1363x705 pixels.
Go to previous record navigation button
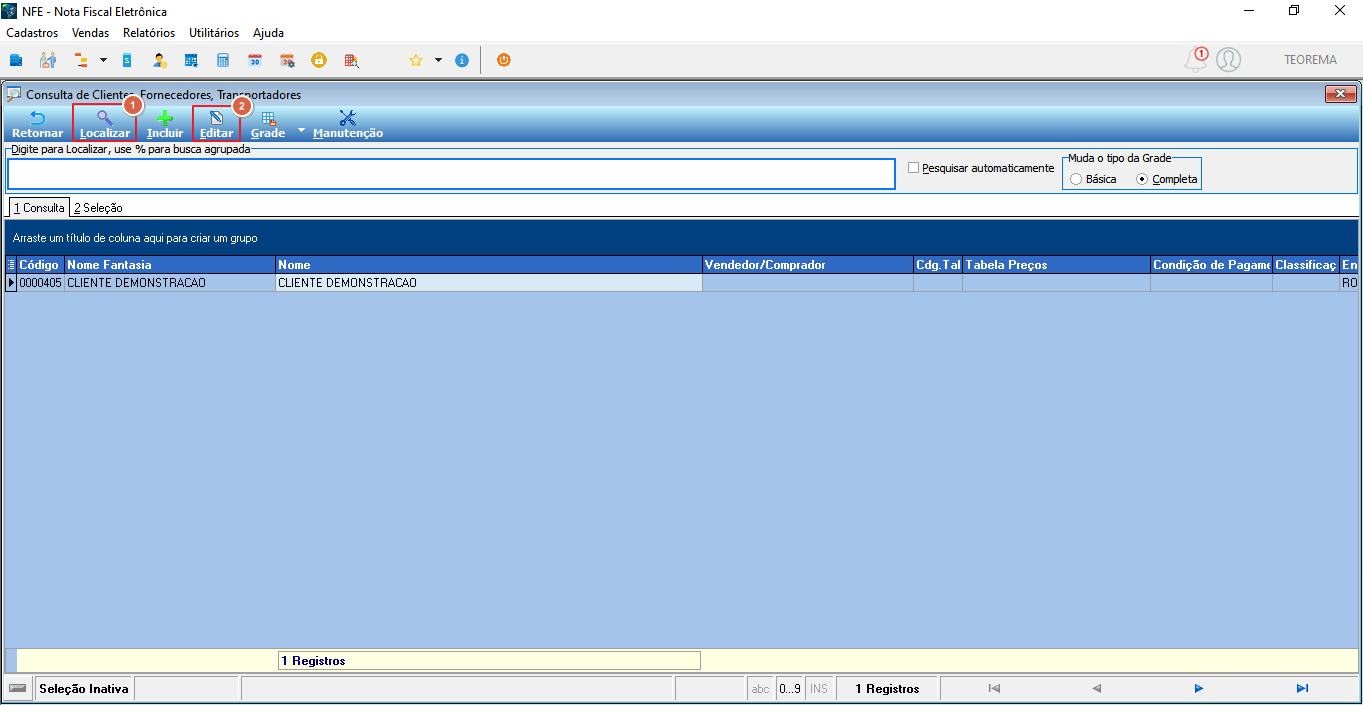(x=1097, y=688)
